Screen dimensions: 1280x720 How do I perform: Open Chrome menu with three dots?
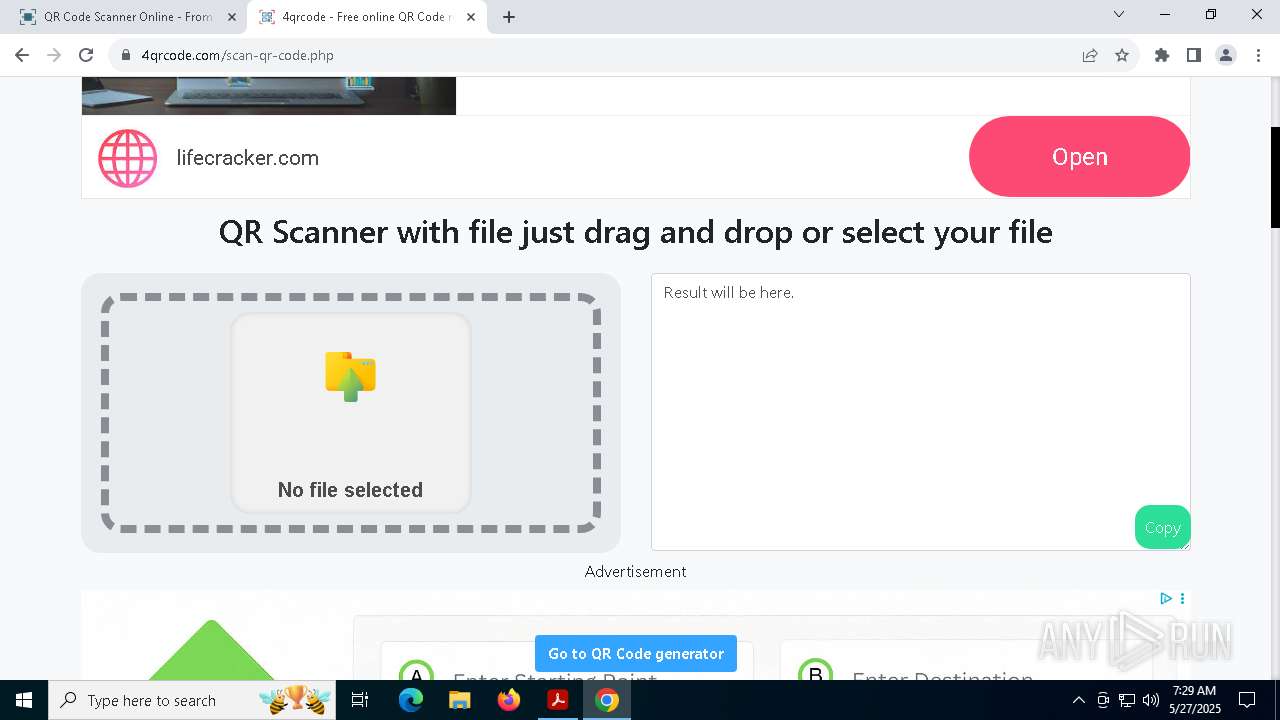point(1257,55)
